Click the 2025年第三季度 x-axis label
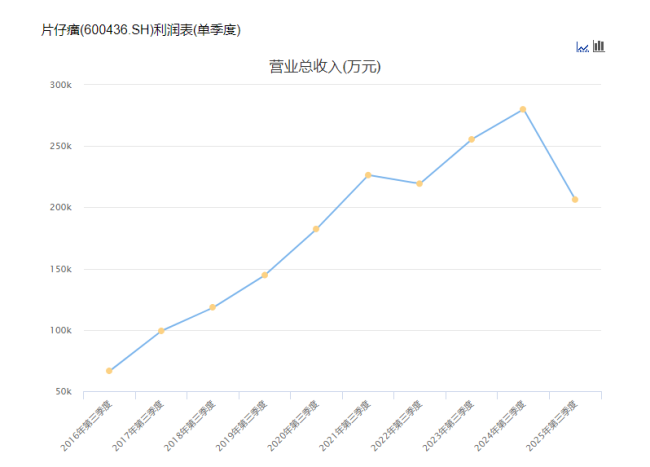 tap(553, 422)
